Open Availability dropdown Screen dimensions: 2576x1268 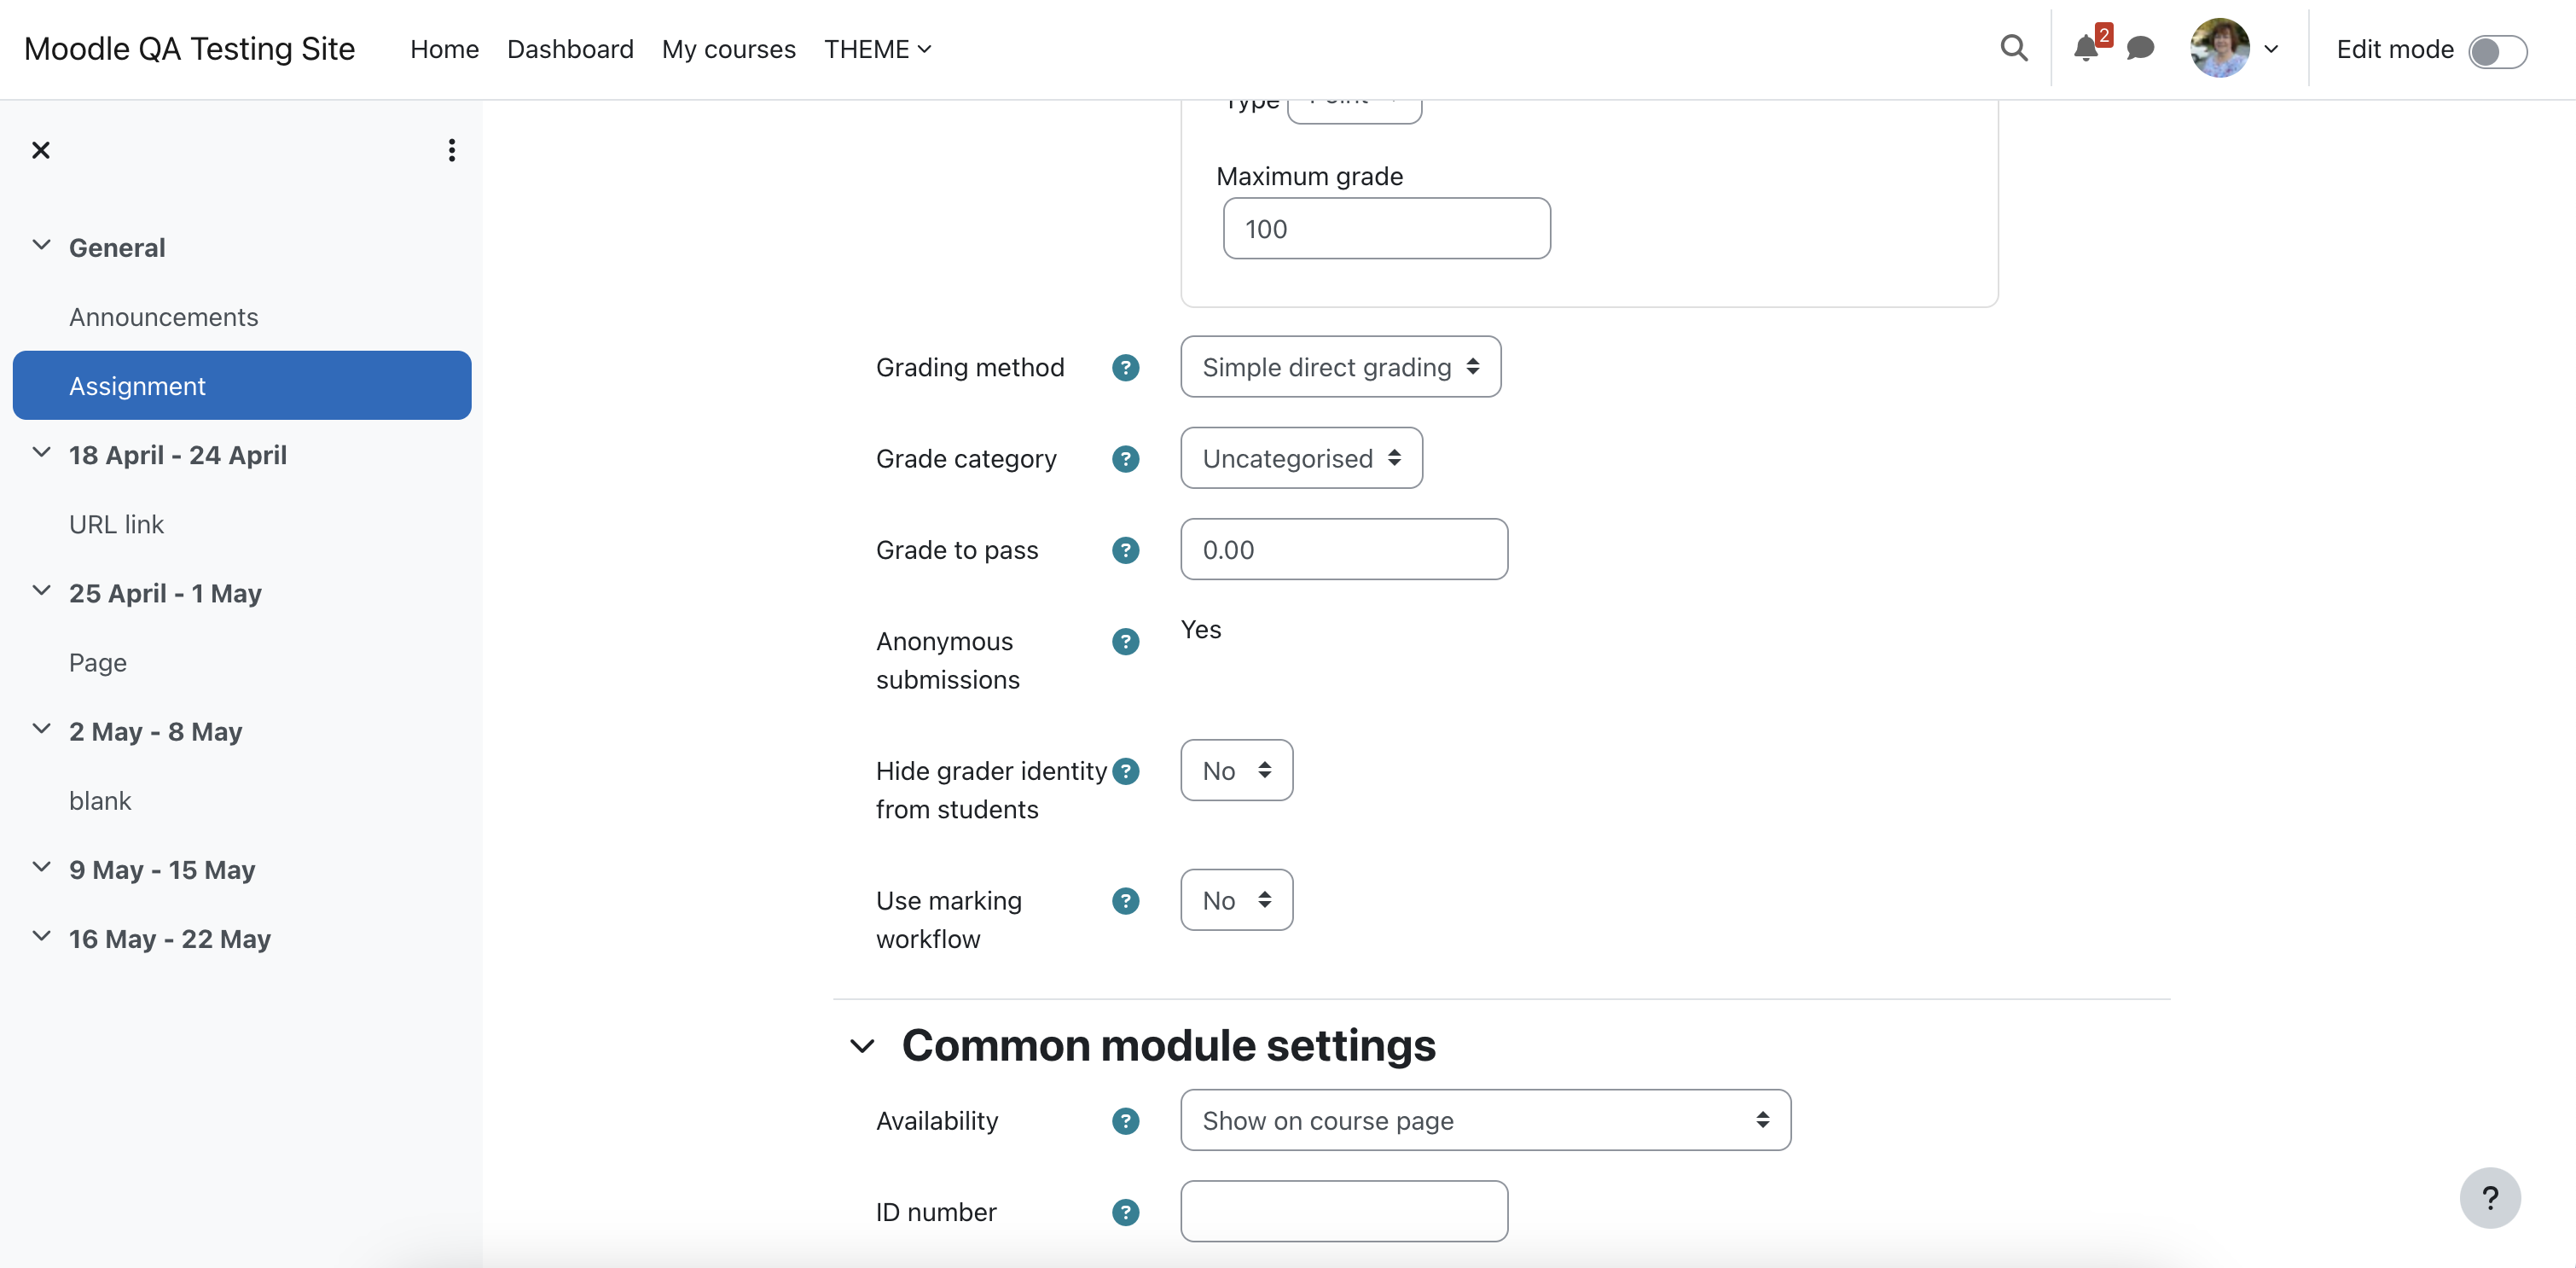click(x=1485, y=1121)
